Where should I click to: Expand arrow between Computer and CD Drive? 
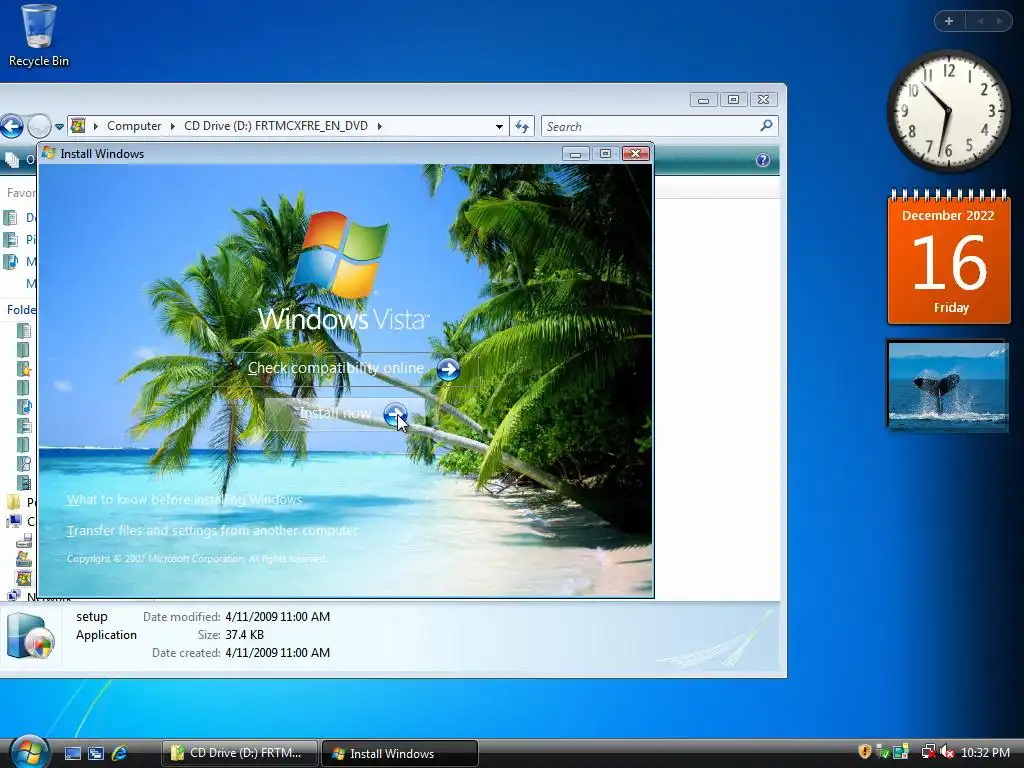click(x=172, y=126)
